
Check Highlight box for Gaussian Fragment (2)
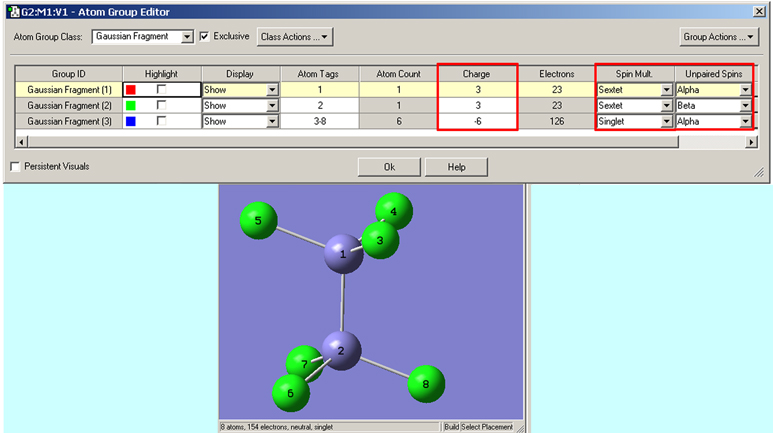click(160, 105)
